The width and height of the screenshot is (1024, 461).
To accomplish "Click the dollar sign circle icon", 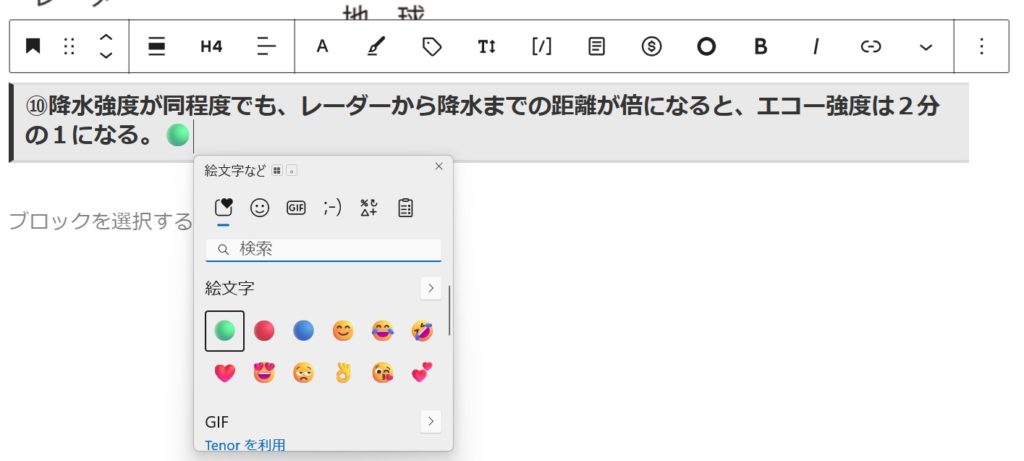I will click(x=651, y=46).
